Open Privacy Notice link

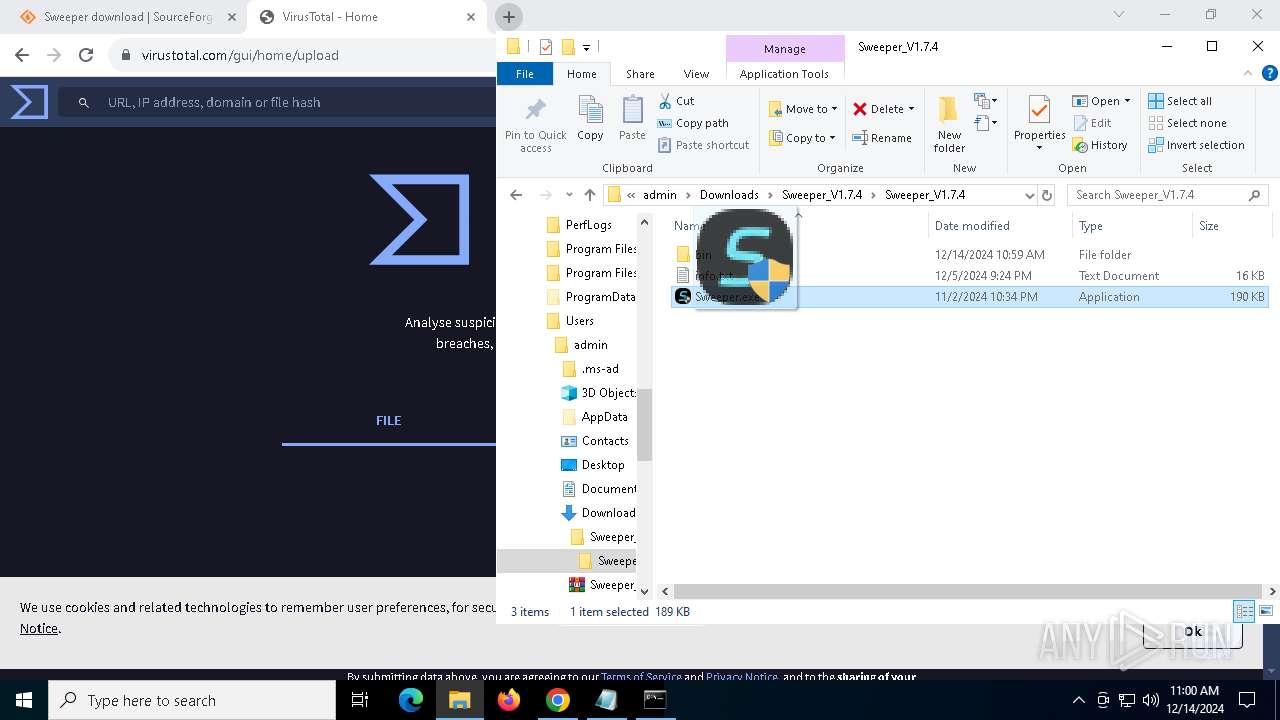pos(742,677)
